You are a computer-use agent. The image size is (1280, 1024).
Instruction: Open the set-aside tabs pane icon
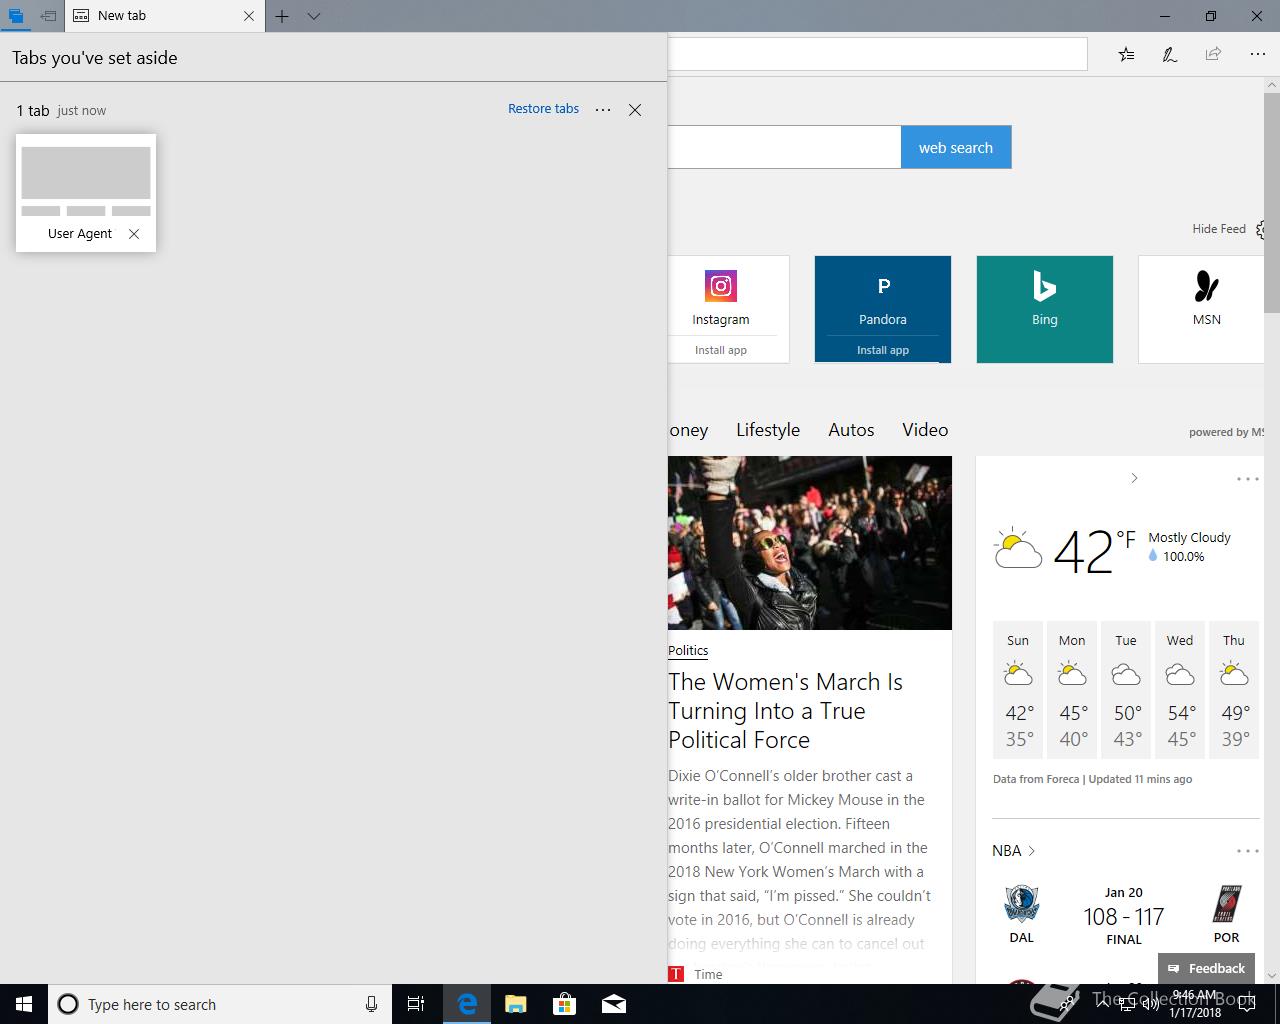tap(16, 16)
